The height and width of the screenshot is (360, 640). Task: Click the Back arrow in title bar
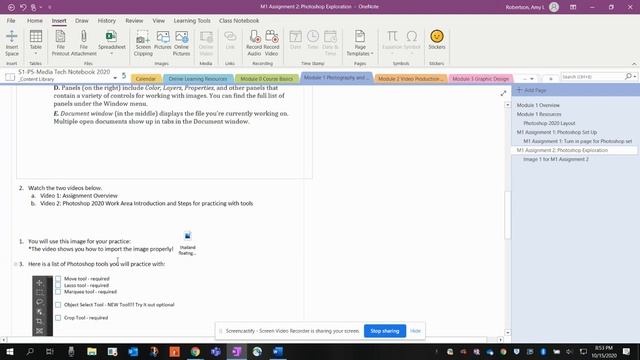[x=11, y=7]
